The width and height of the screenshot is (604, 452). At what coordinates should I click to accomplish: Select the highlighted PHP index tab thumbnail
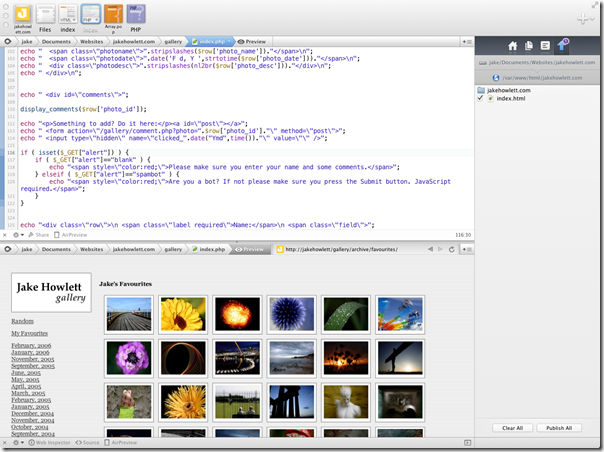coord(91,15)
